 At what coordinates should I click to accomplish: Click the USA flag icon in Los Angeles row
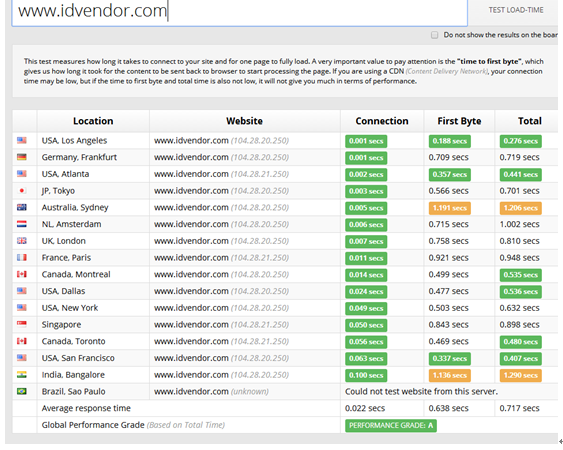click(22, 140)
